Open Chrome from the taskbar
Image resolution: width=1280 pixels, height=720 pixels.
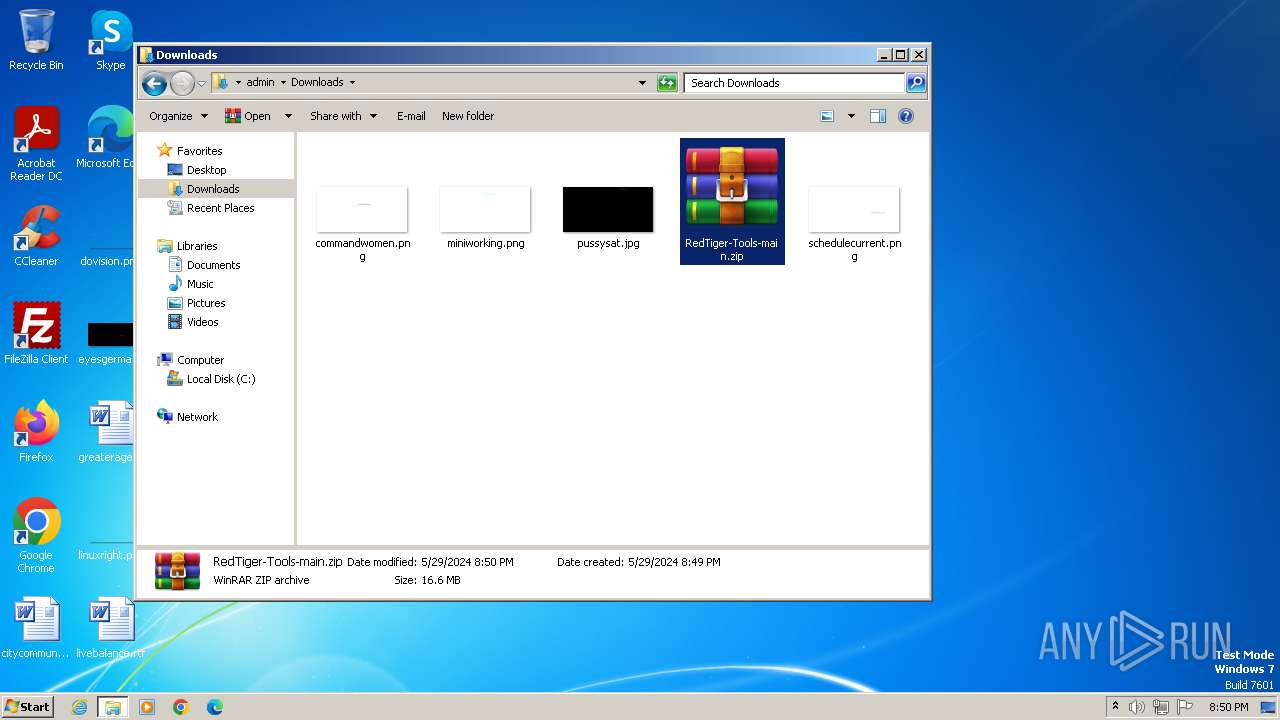tap(181, 707)
